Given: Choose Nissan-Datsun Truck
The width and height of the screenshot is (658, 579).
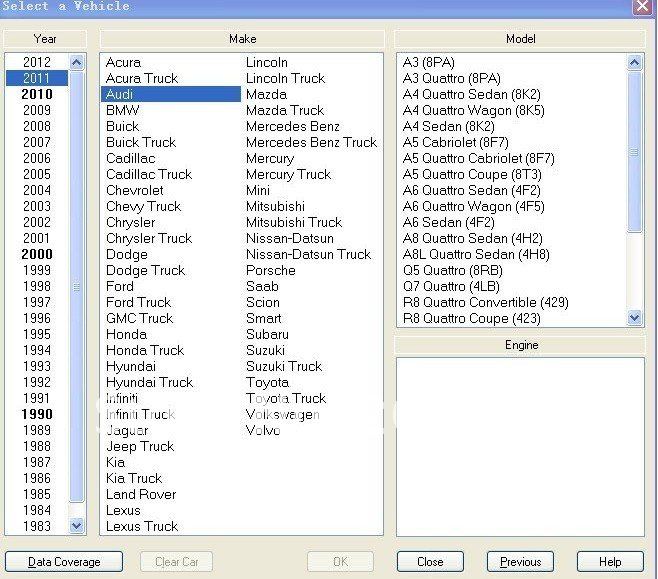Looking at the screenshot, I should click(308, 254).
